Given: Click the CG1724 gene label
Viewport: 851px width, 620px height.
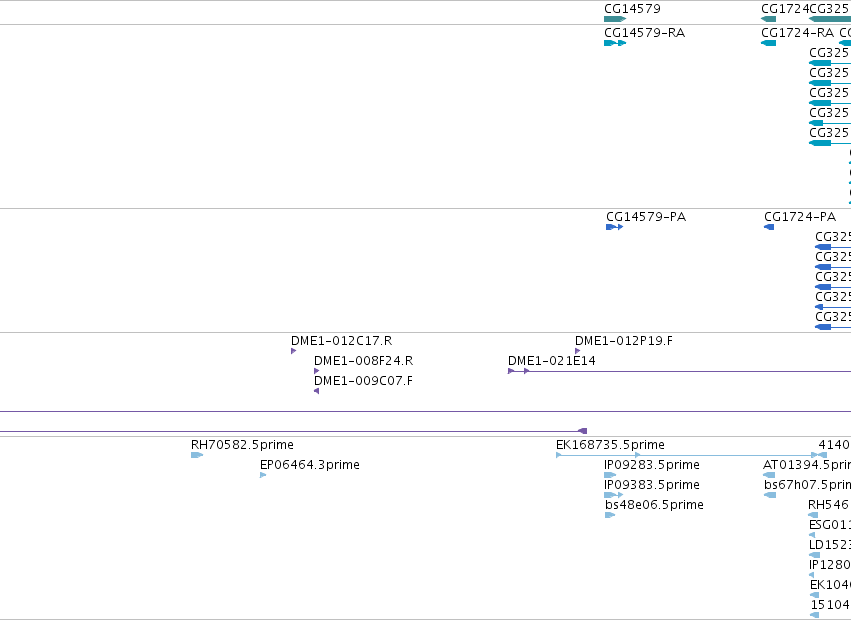Looking at the screenshot, I should point(785,9).
